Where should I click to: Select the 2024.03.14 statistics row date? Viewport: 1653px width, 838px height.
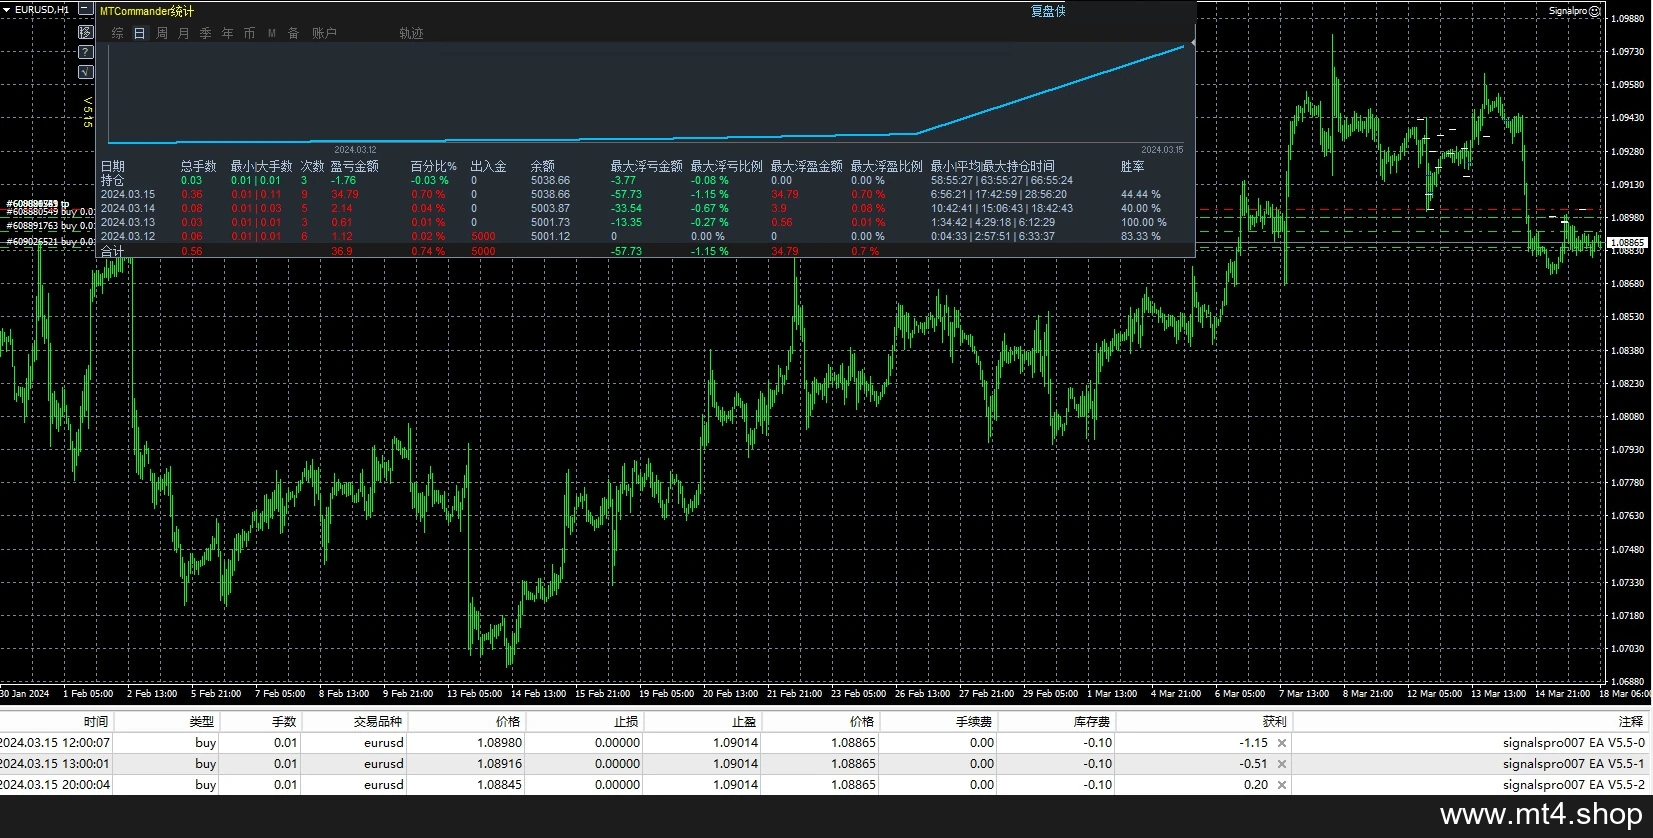(x=128, y=208)
